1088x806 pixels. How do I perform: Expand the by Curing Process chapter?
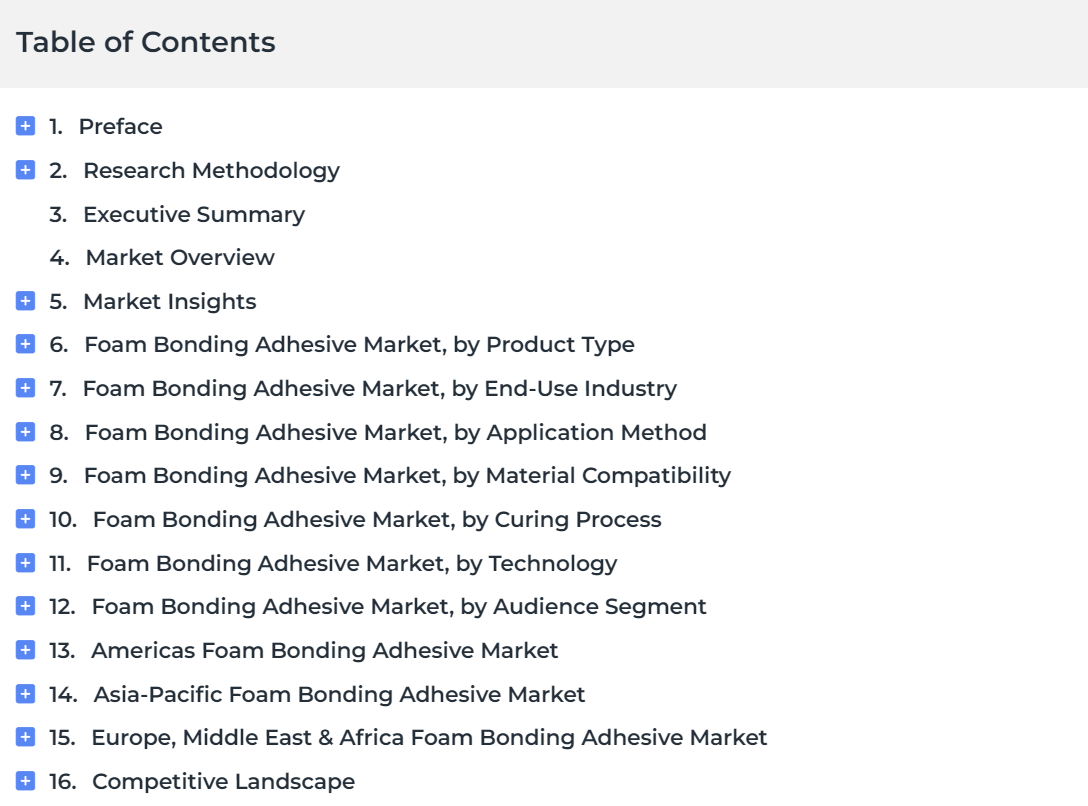tap(26, 518)
